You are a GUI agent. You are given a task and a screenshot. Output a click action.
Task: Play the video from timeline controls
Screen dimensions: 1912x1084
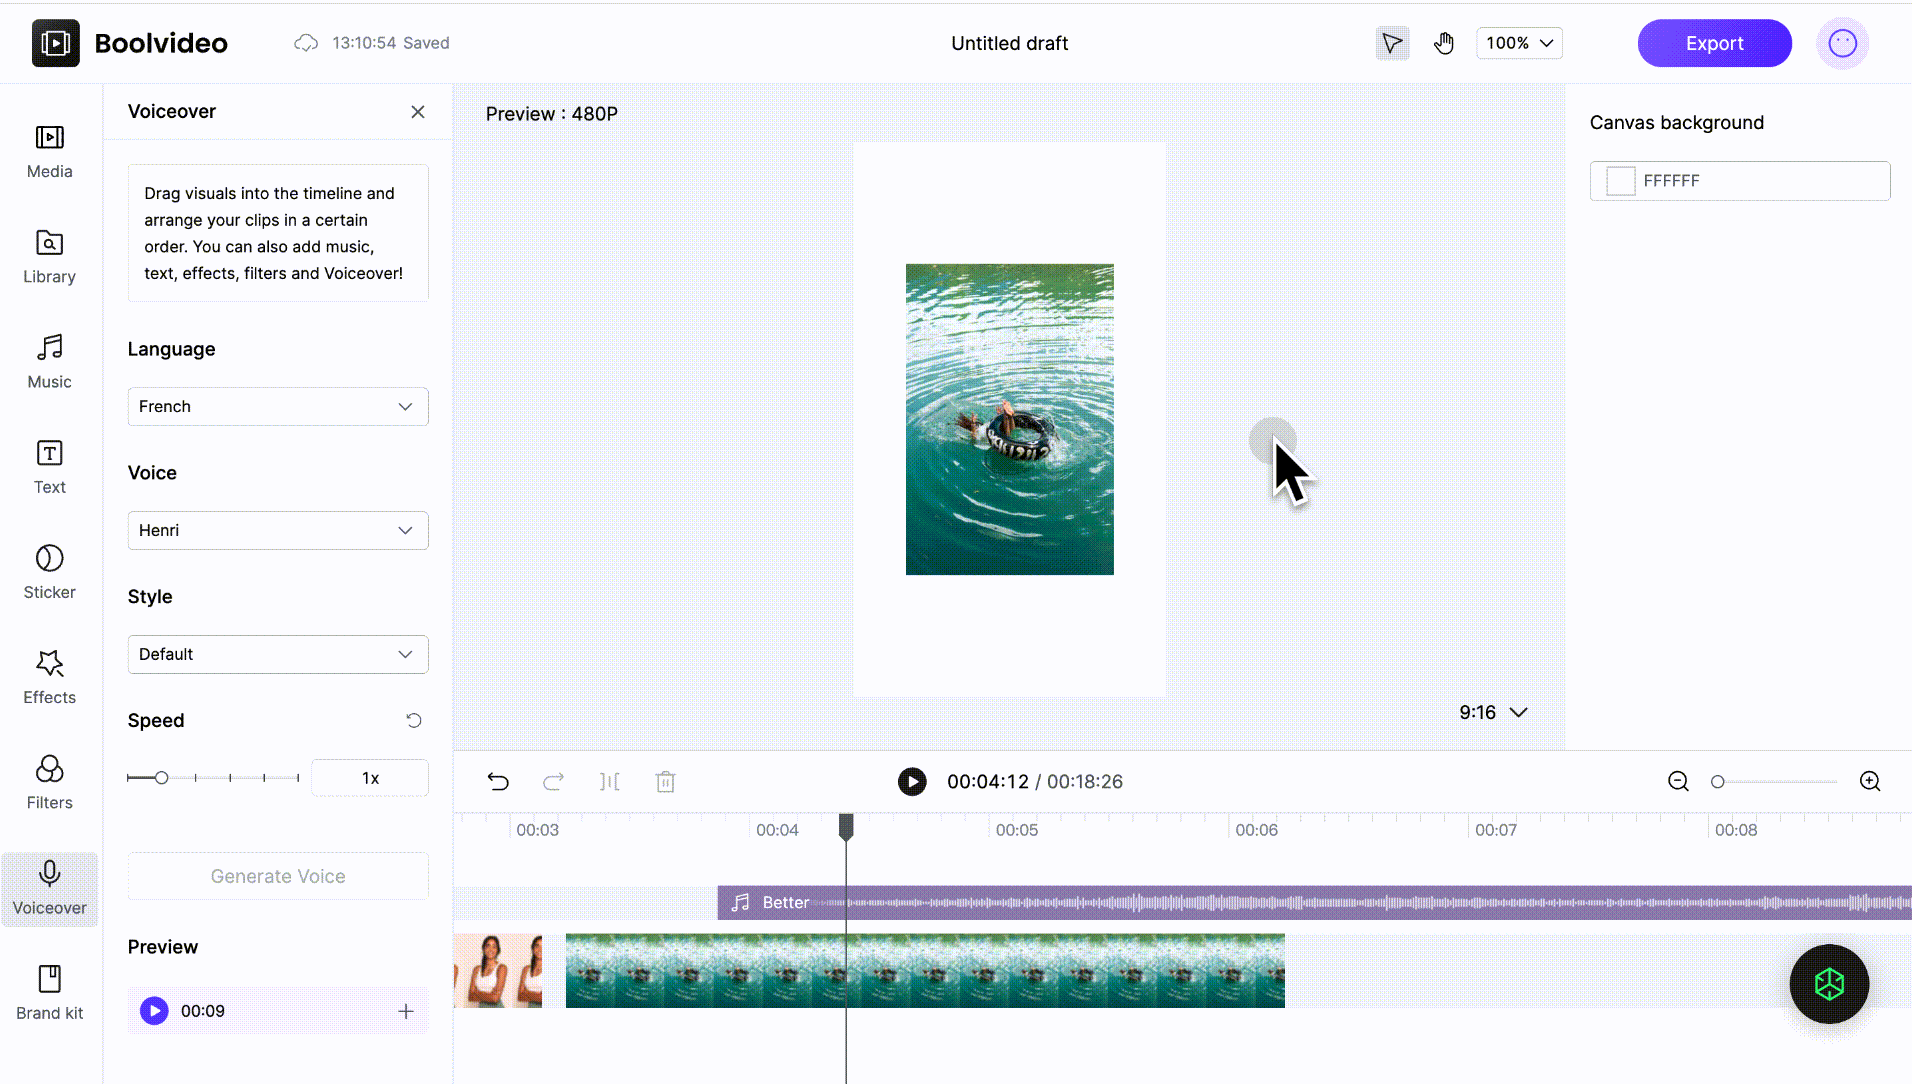coord(911,781)
